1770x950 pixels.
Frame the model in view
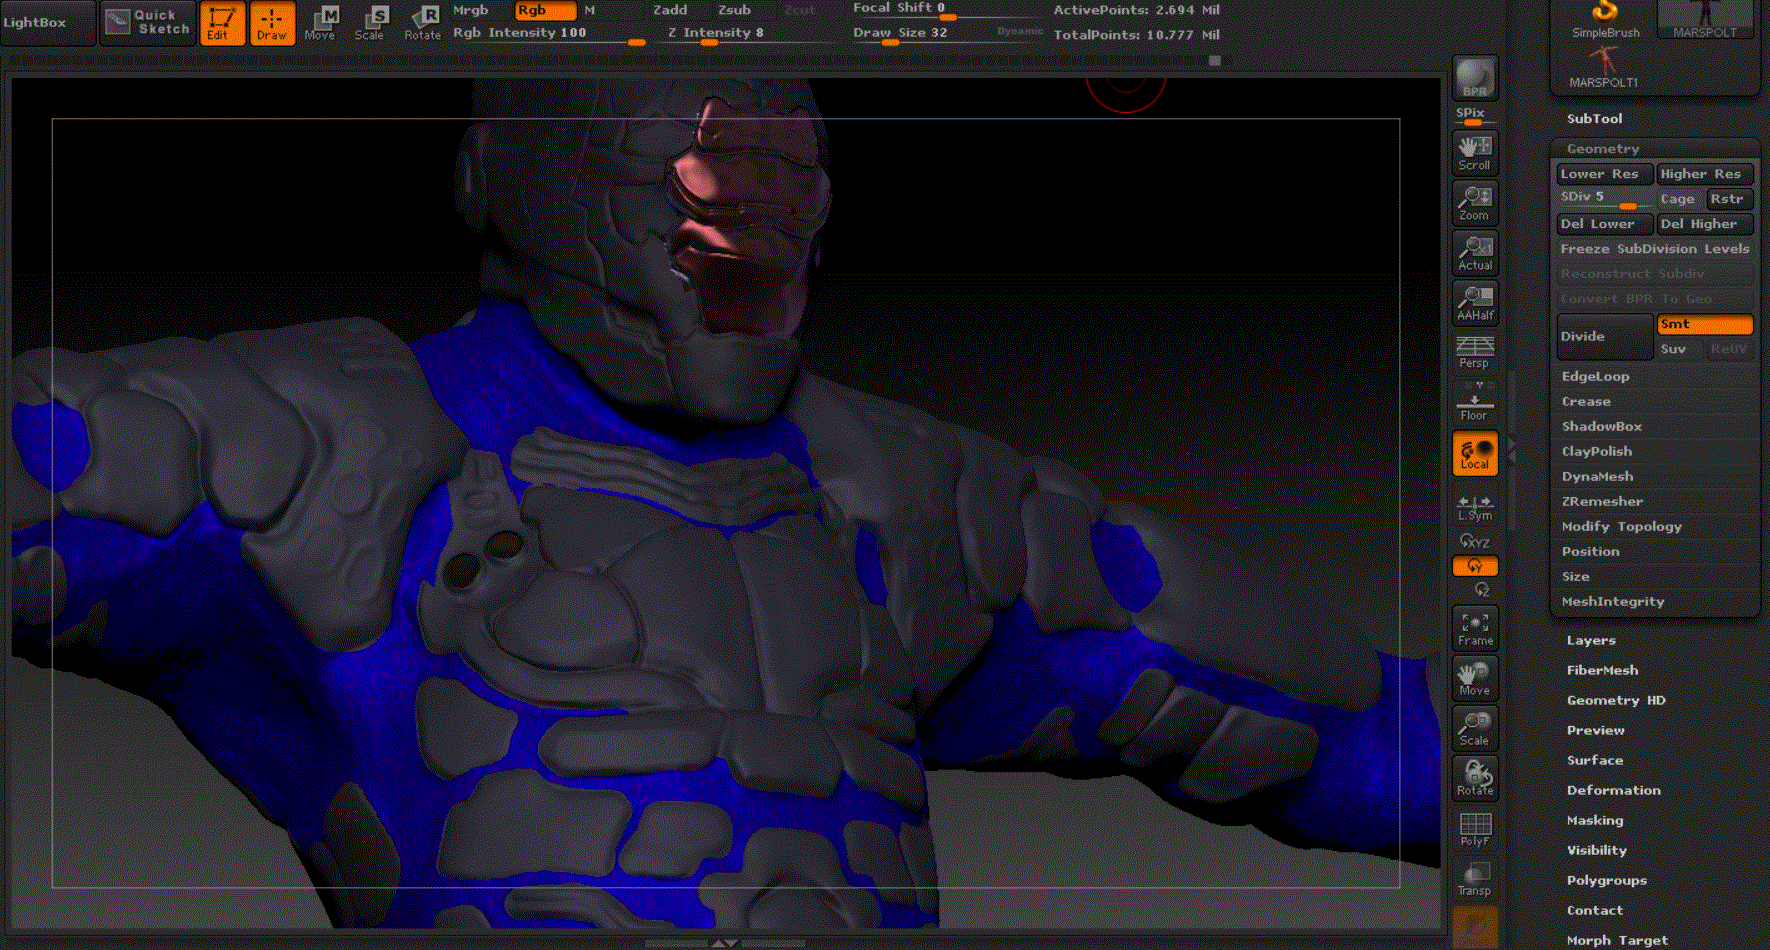(x=1474, y=628)
